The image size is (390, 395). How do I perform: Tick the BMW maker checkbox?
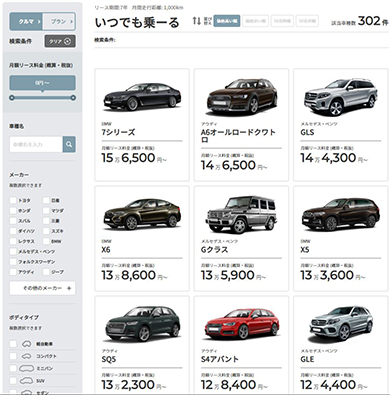[x=46, y=241]
